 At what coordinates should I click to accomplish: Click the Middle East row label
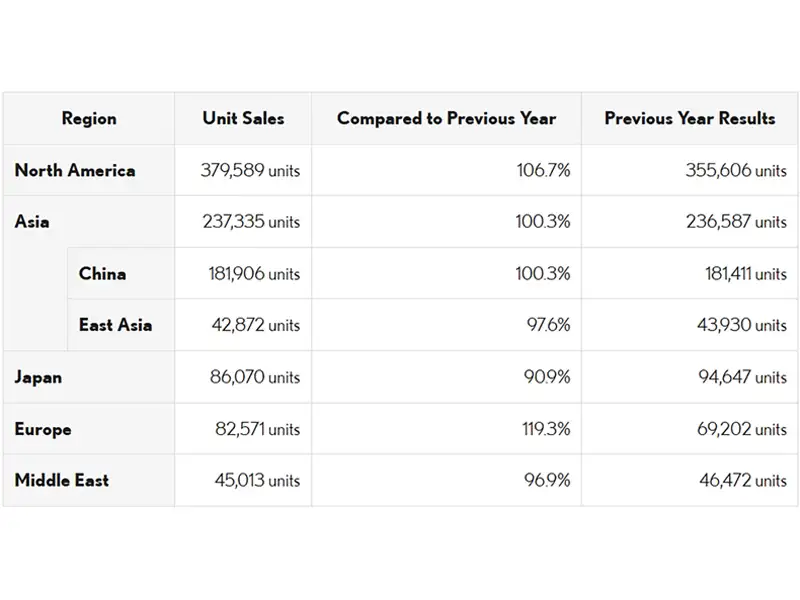(x=62, y=481)
